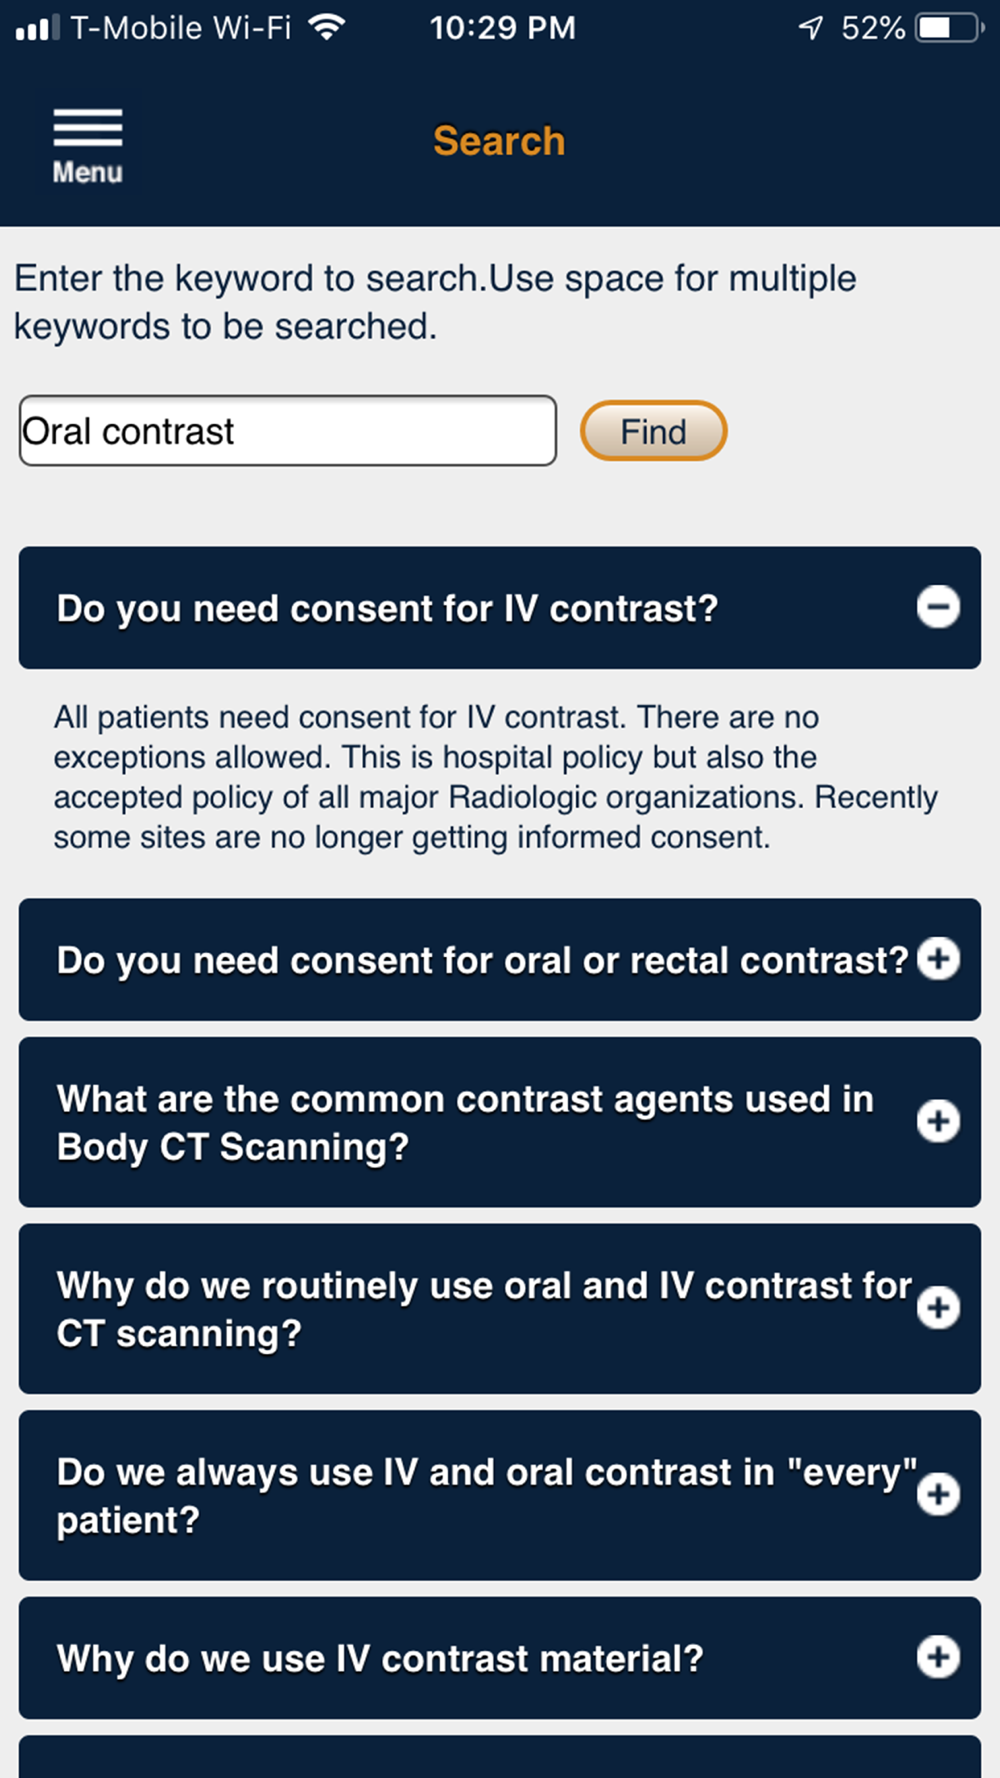The width and height of the screenshot is (1000, 1778).
Task: Tap the IV contrast consent answer text
Action: click(x=496, y=777)
